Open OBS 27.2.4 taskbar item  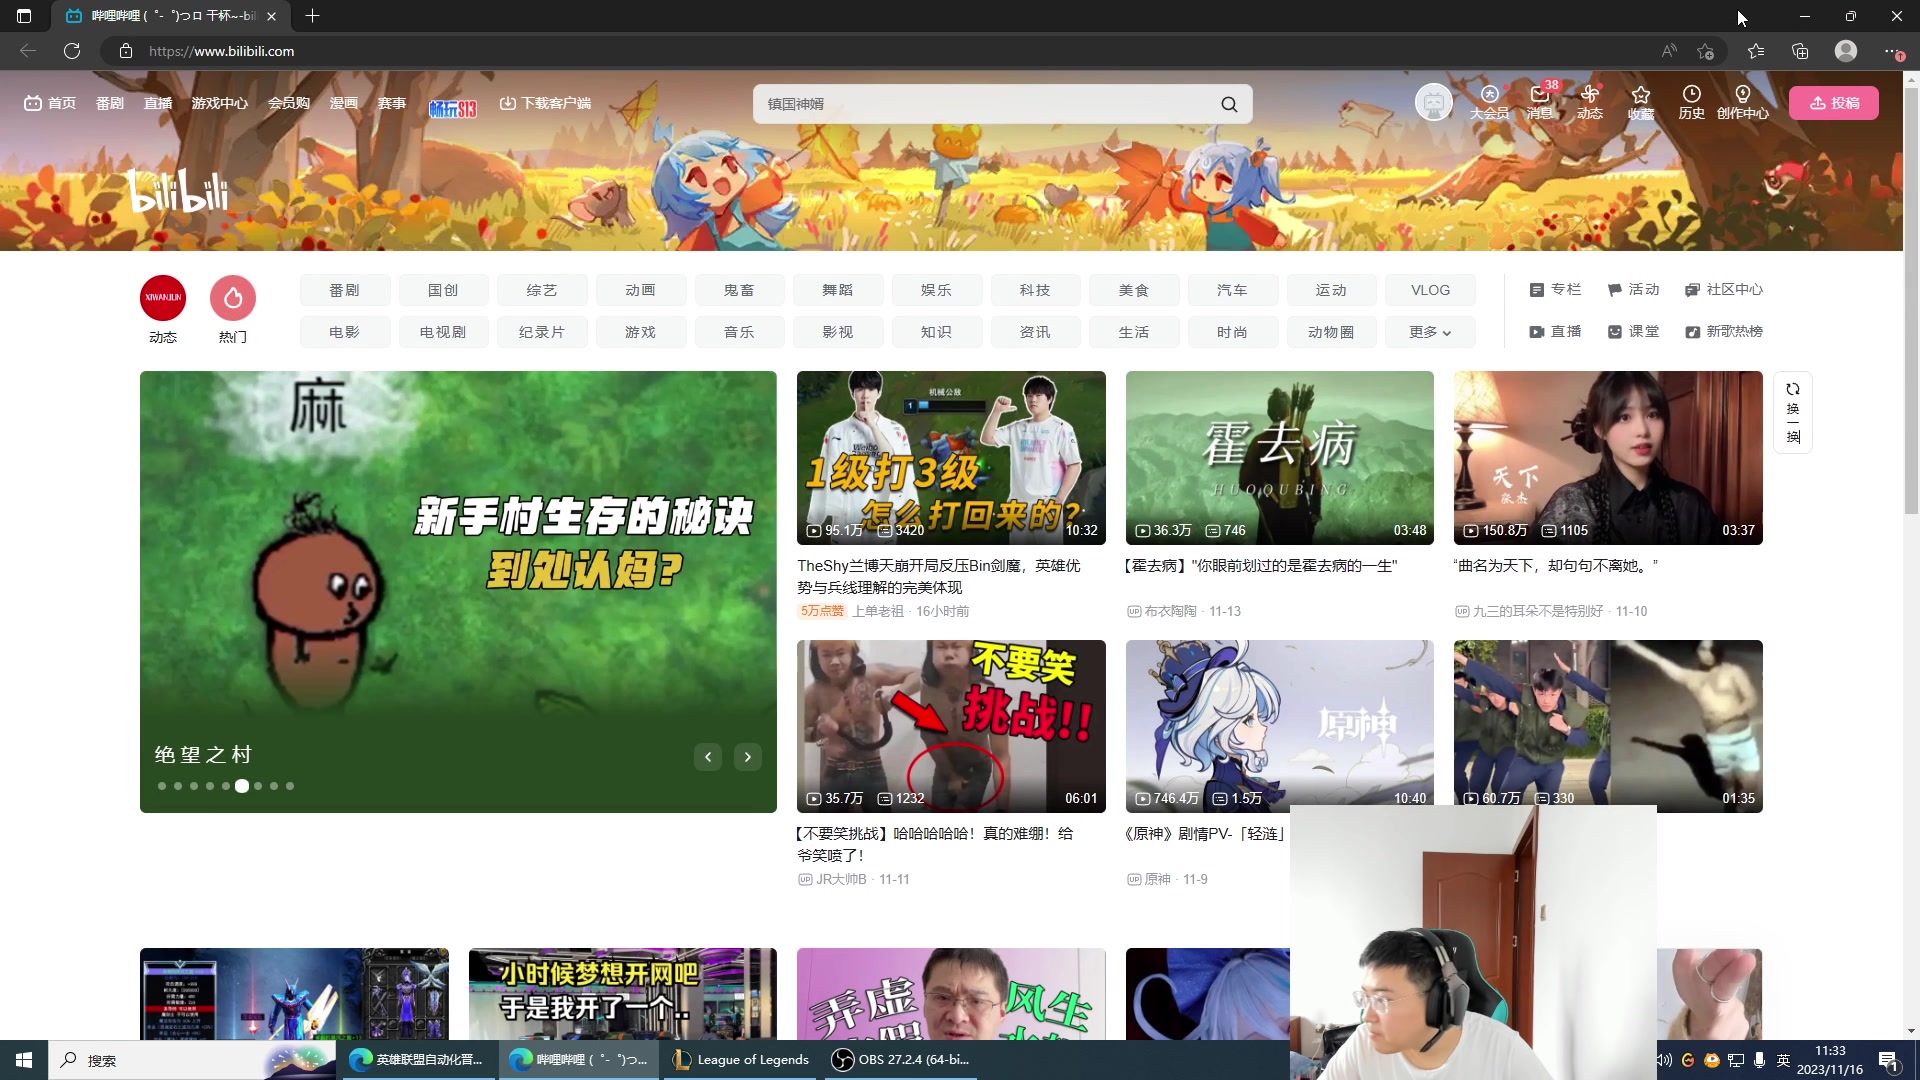coord(902,1060)
